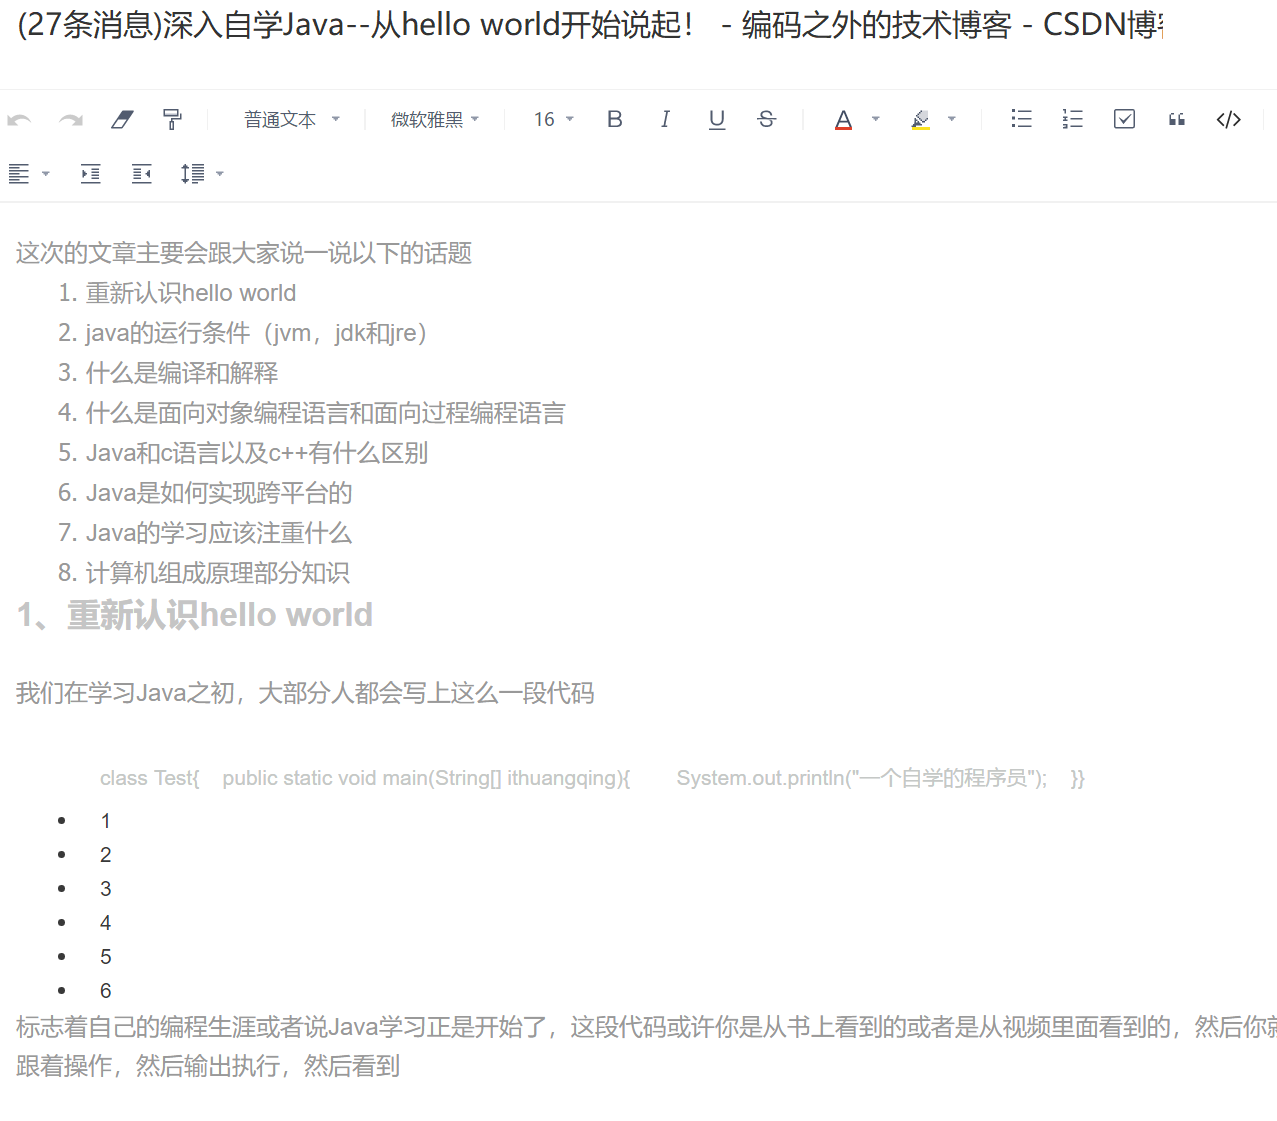Undo the last edit
This screenshot has height=1121, width=1277.
pos(19,119)
